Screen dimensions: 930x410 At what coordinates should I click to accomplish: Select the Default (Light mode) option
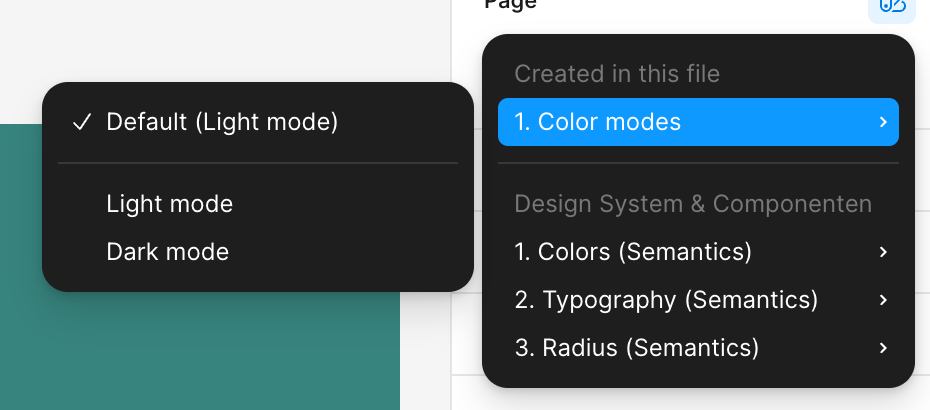[x=257, y=122]
